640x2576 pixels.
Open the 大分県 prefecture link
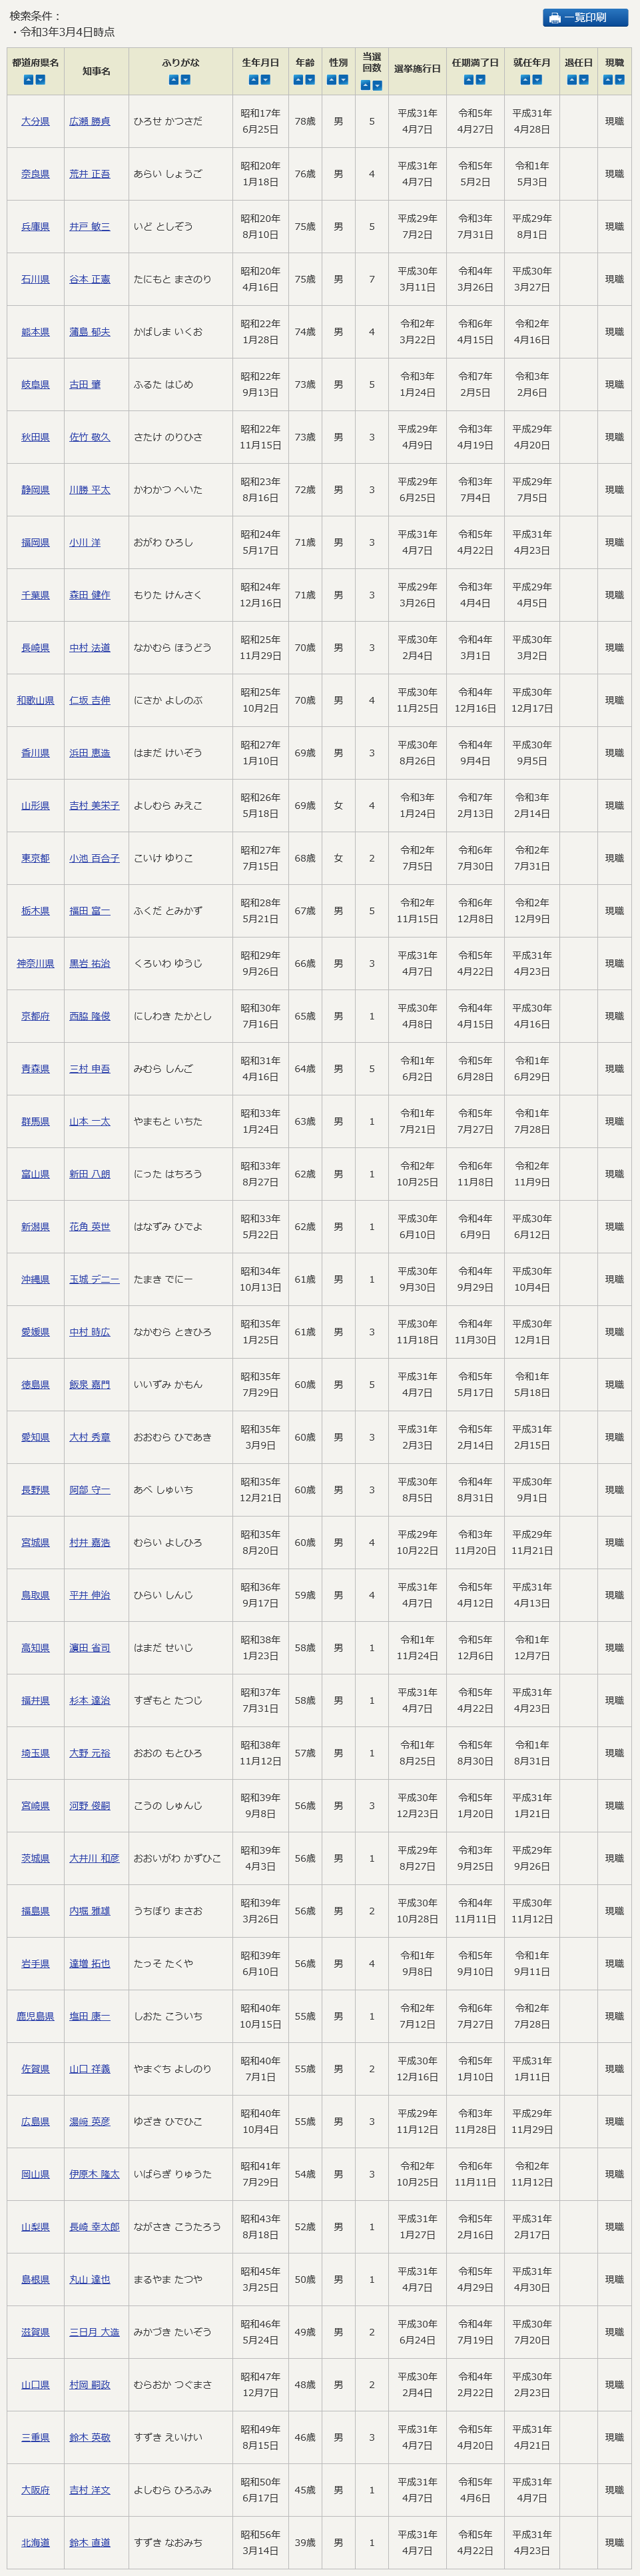(x=35, y=122)
